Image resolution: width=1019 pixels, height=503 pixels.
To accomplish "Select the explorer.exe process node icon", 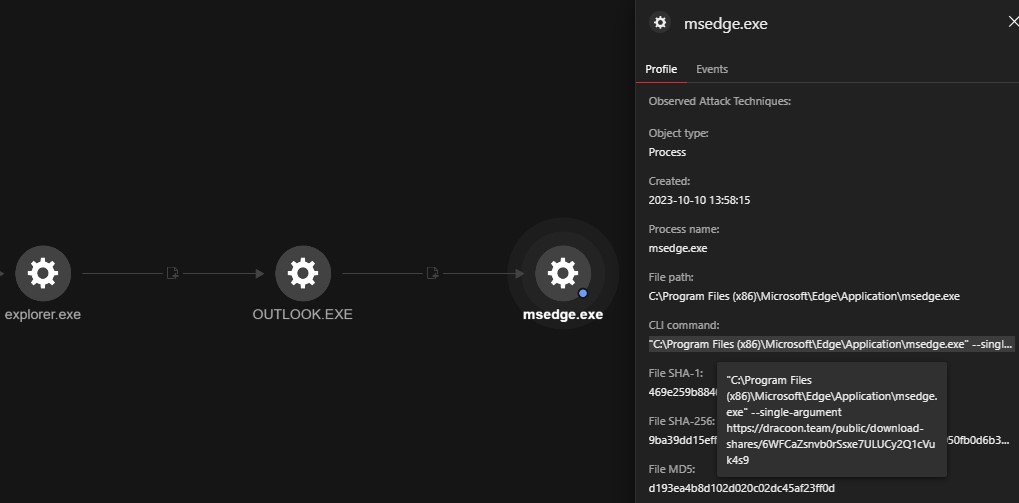I will tap(42, 273).
